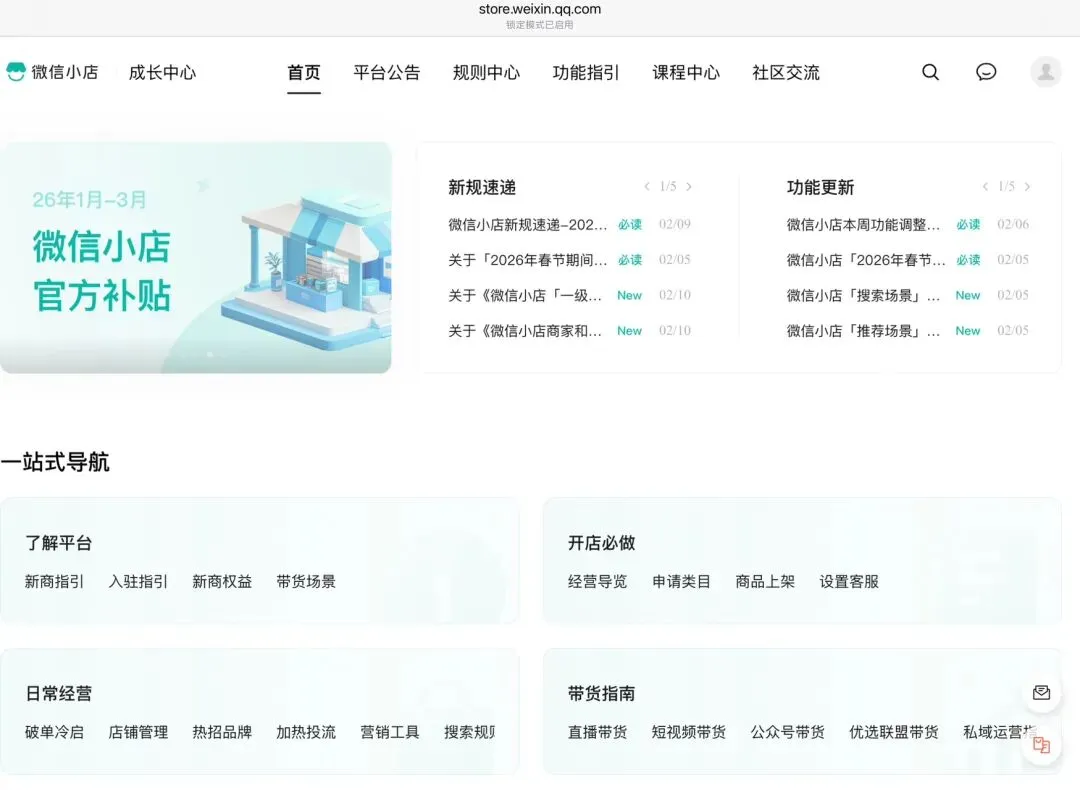Click 搜索规则 link in 日常经营
Image resolution: width=1080 pixels, height=790 pixels.
coord(470,732)
